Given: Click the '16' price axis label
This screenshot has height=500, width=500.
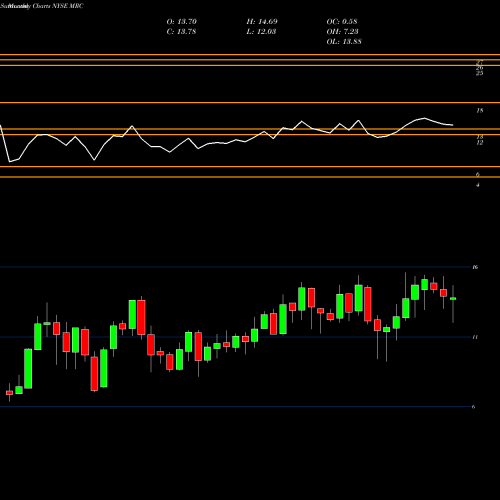Looking at the screenshot, I should pyautogui.click(x=475, y=267).
